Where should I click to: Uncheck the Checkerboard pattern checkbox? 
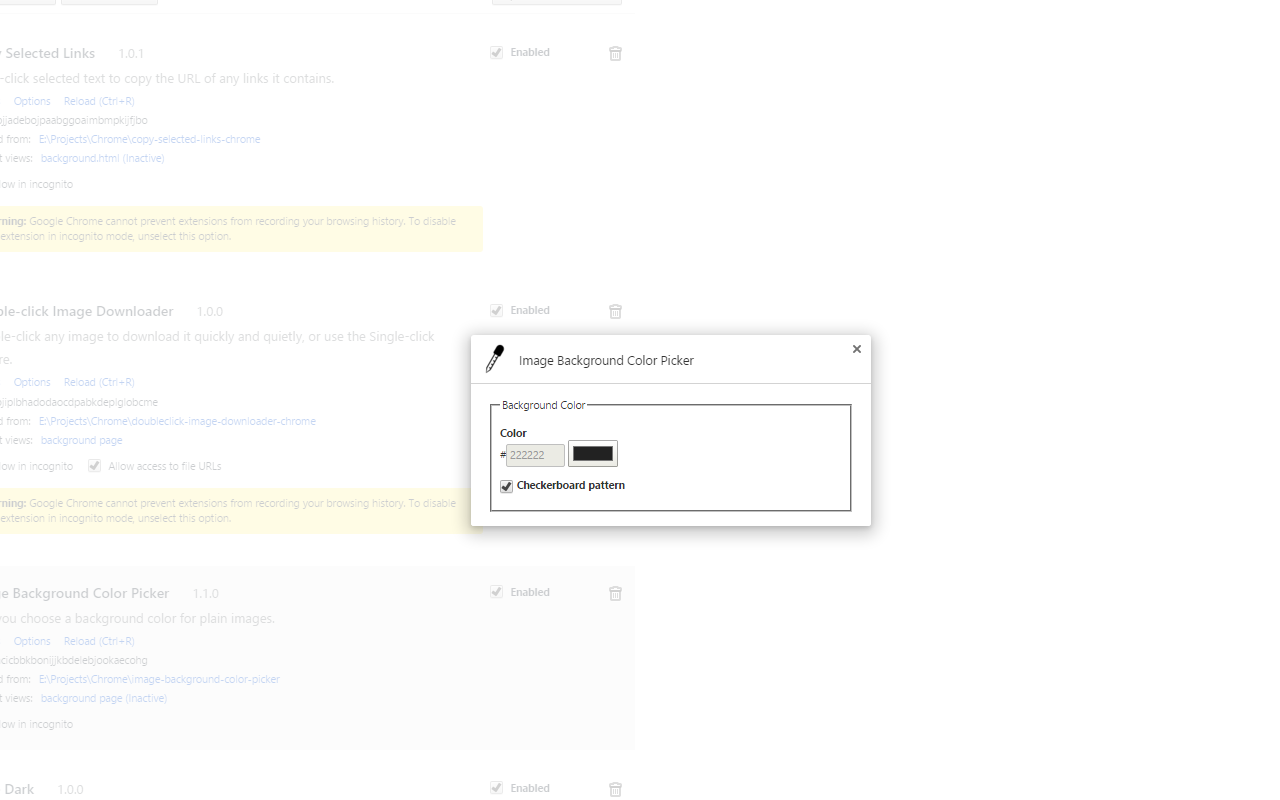tap(506, 486)
